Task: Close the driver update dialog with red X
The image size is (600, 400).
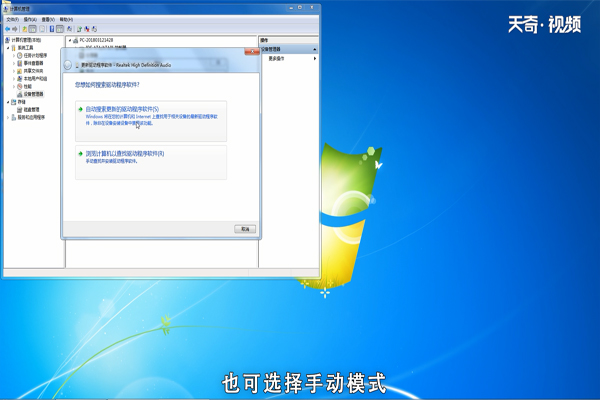Action: (252, 52)
